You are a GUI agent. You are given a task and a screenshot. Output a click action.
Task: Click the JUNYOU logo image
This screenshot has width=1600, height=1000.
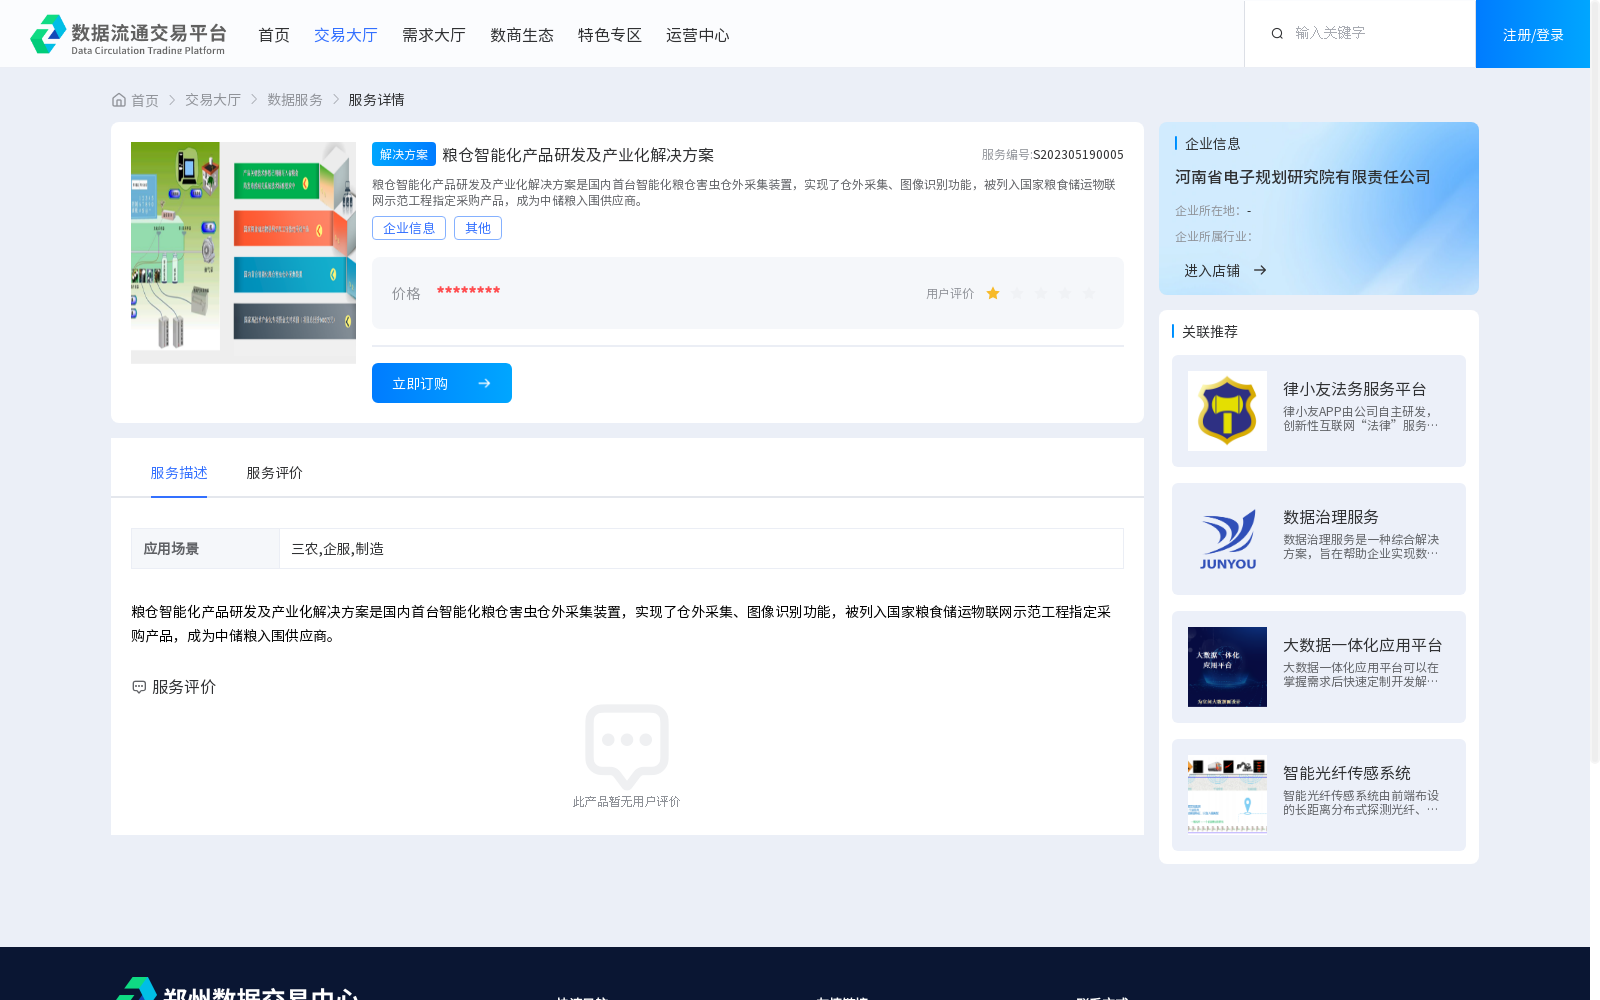click(1227, 539)
